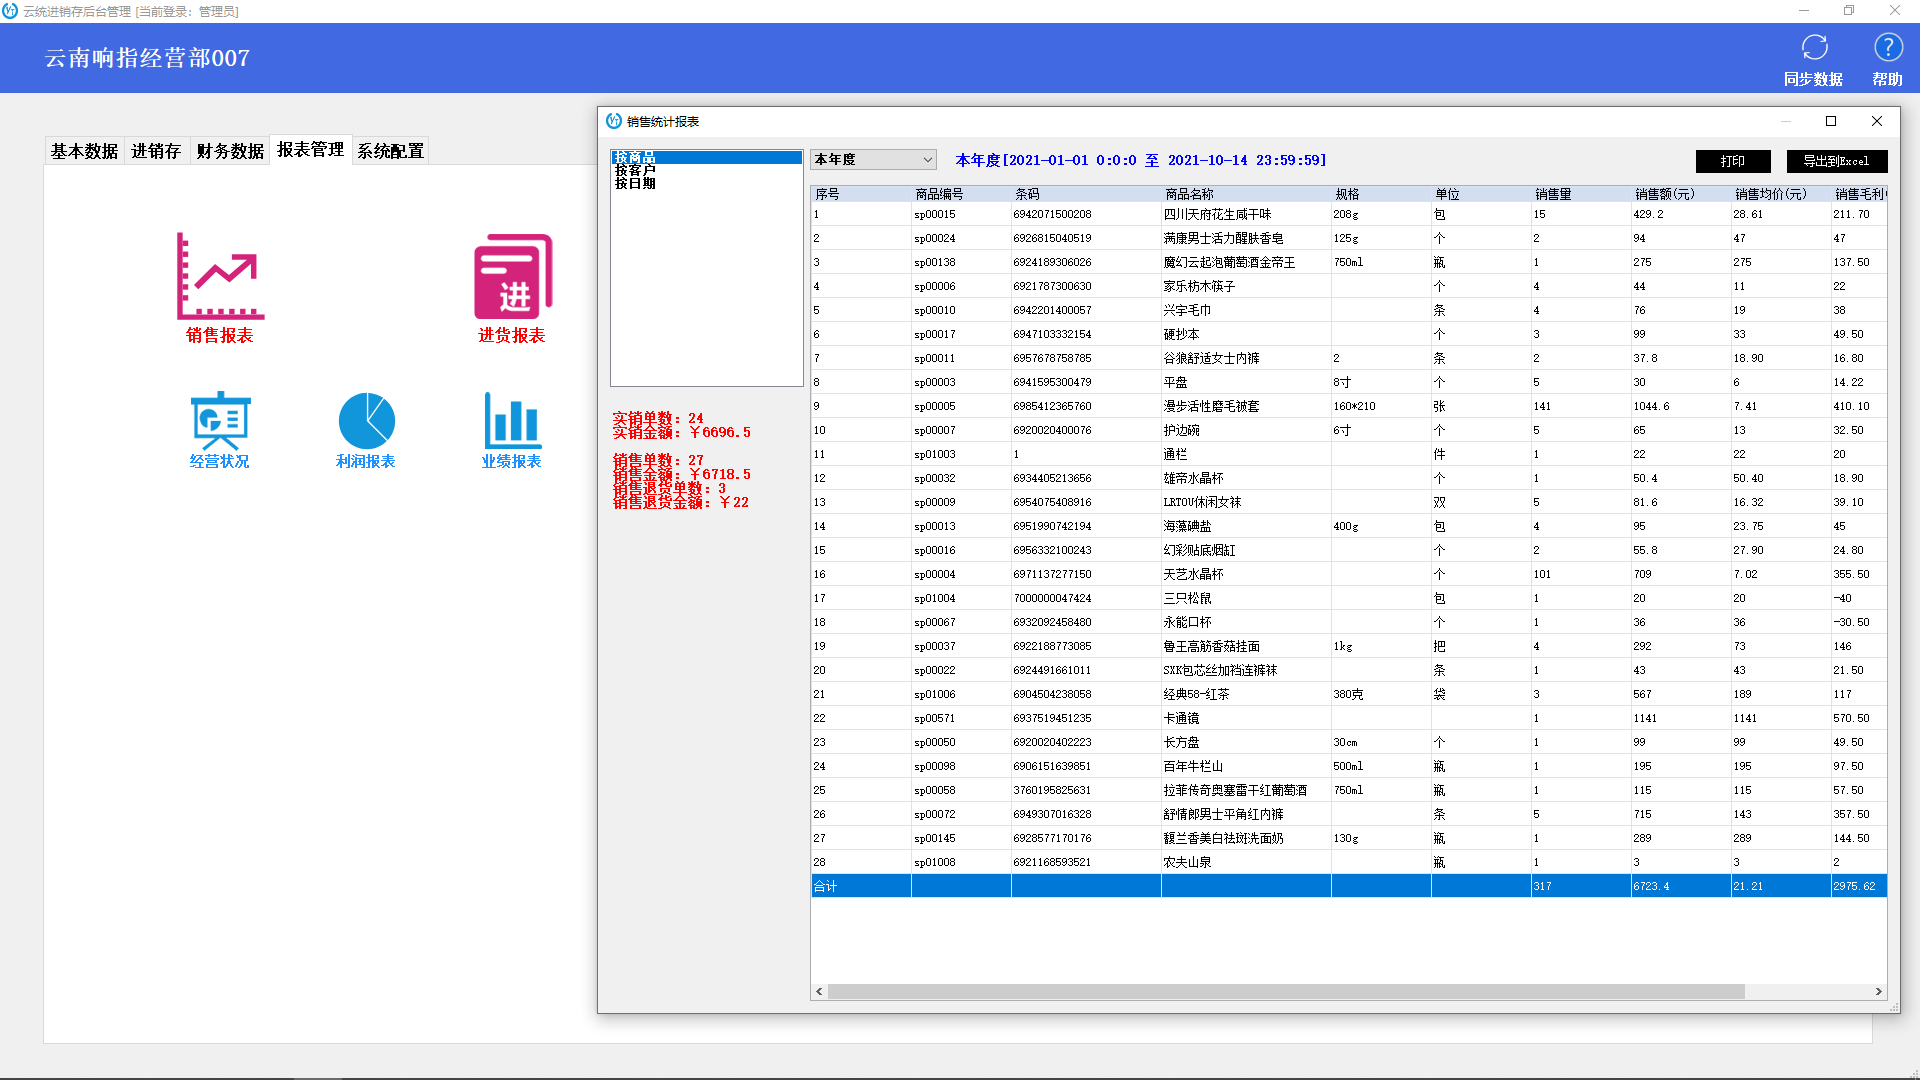Select 按客户 in the grouping list
Viewport: 1920px width, 1080px height.
coord(636,170)
